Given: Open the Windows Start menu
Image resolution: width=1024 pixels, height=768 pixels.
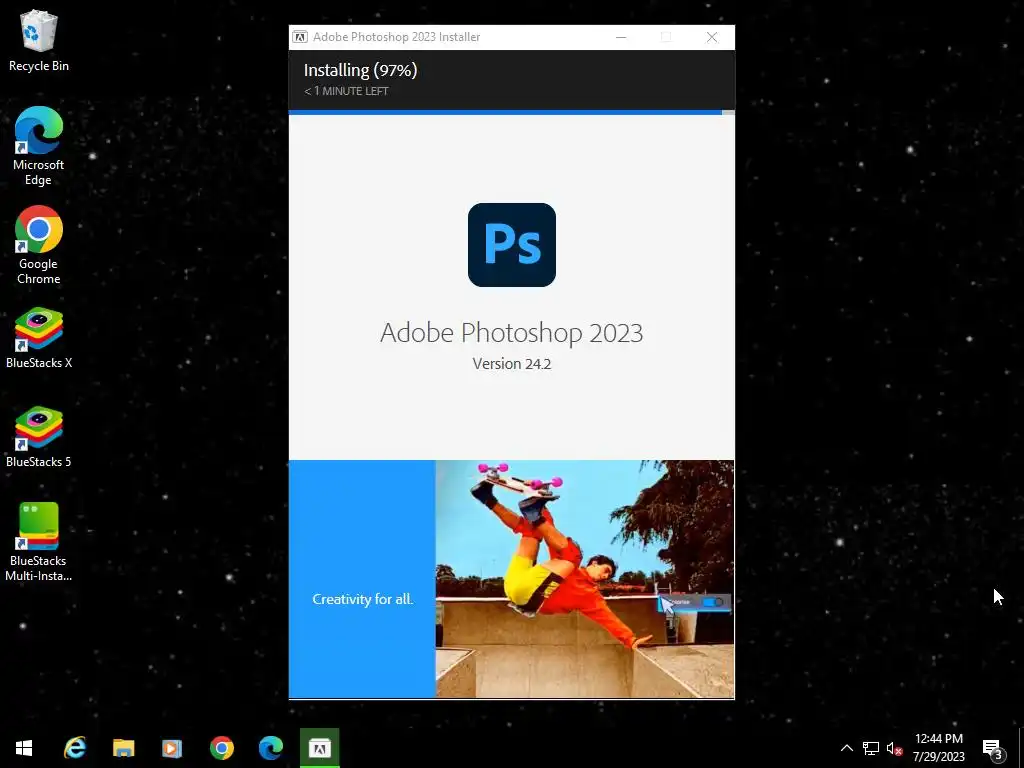Looking at the screenshot, I should pyautogui.click(x=24, y=748).
